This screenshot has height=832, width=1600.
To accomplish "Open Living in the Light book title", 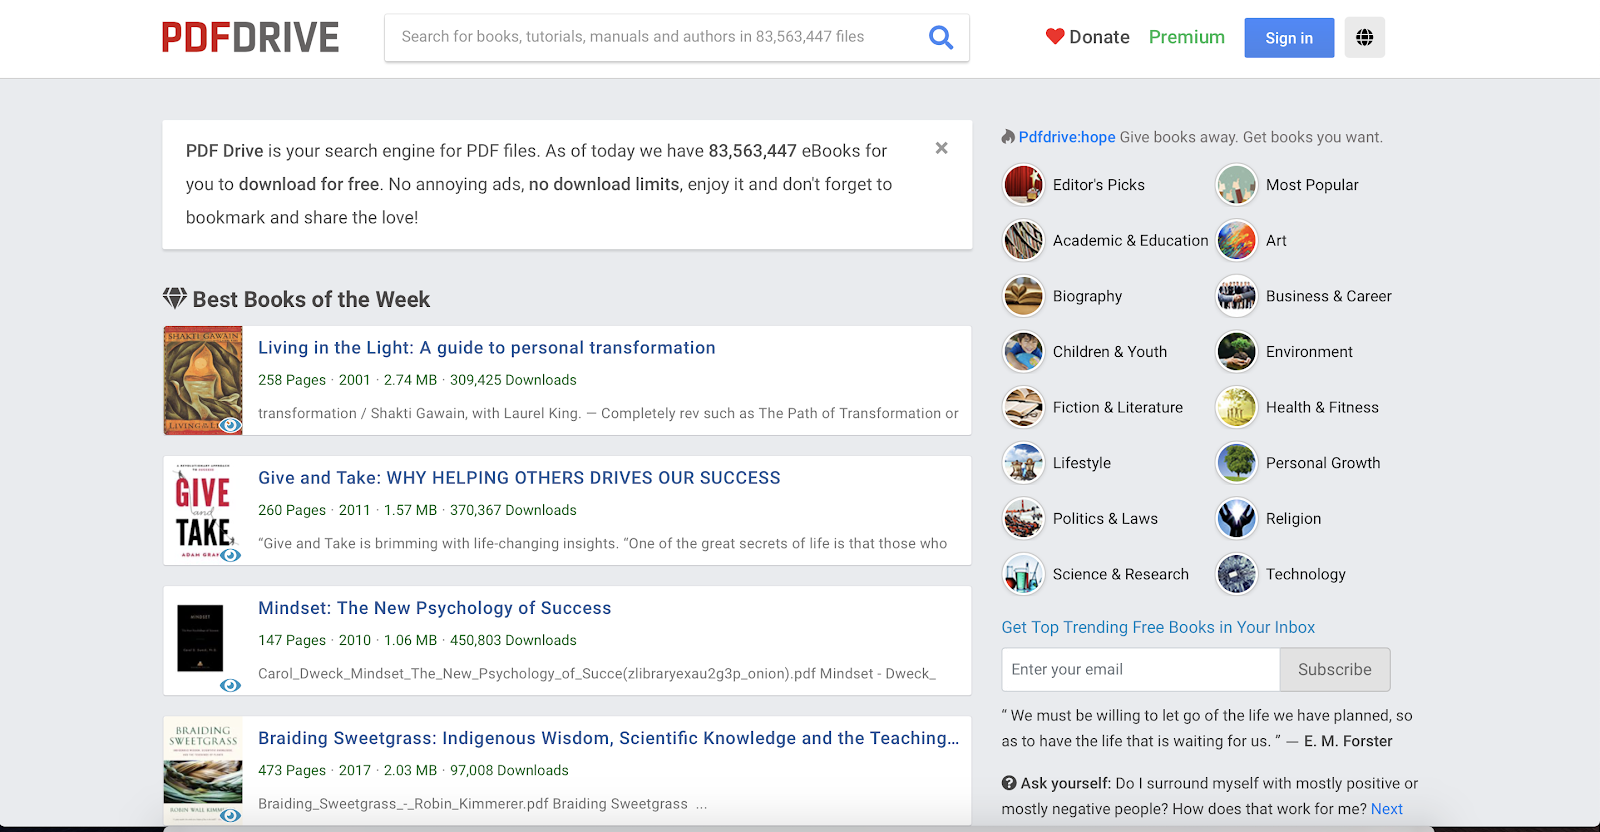I will (487, 348).
